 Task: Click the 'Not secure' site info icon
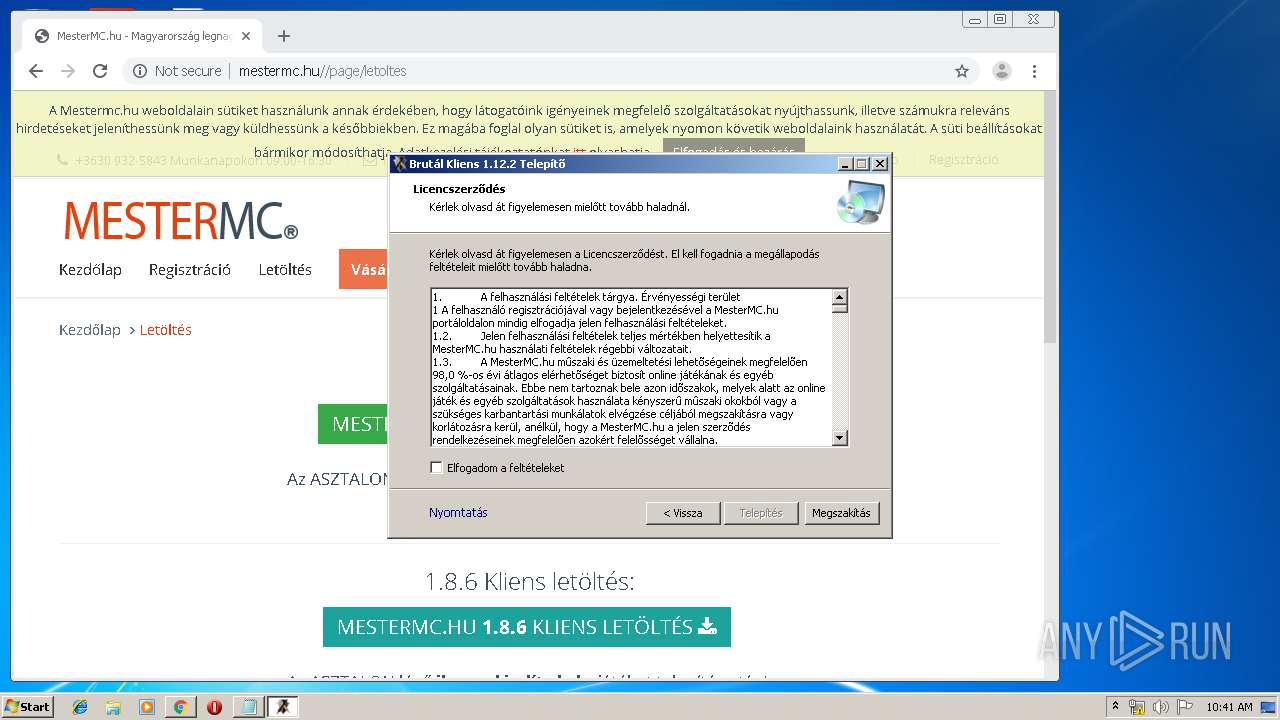pyautogui.click(x=140, y=71)
